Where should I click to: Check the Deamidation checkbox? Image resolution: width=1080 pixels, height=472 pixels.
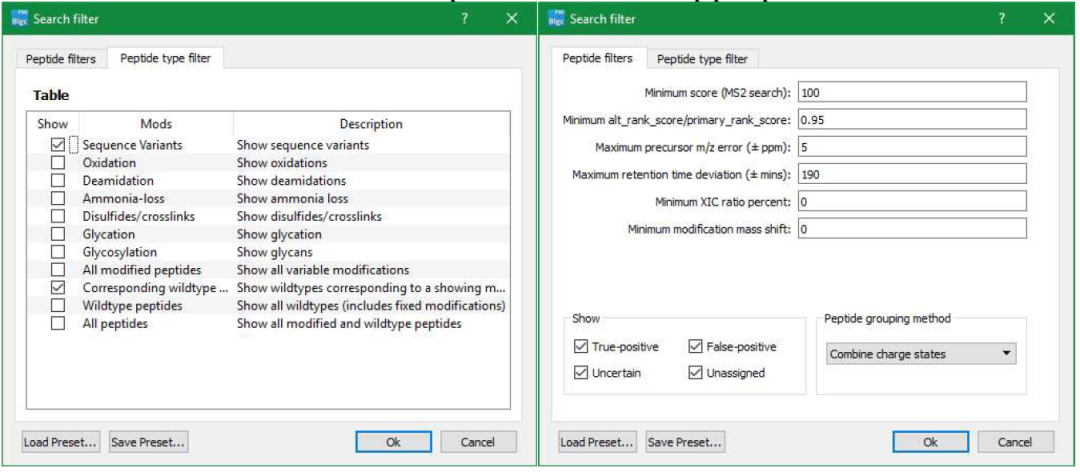58,181
